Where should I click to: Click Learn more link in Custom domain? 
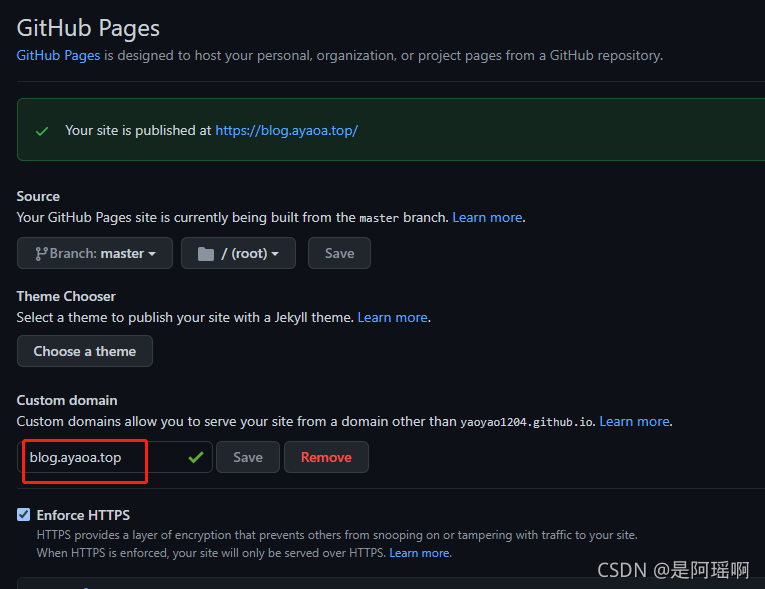pos(634,422)
